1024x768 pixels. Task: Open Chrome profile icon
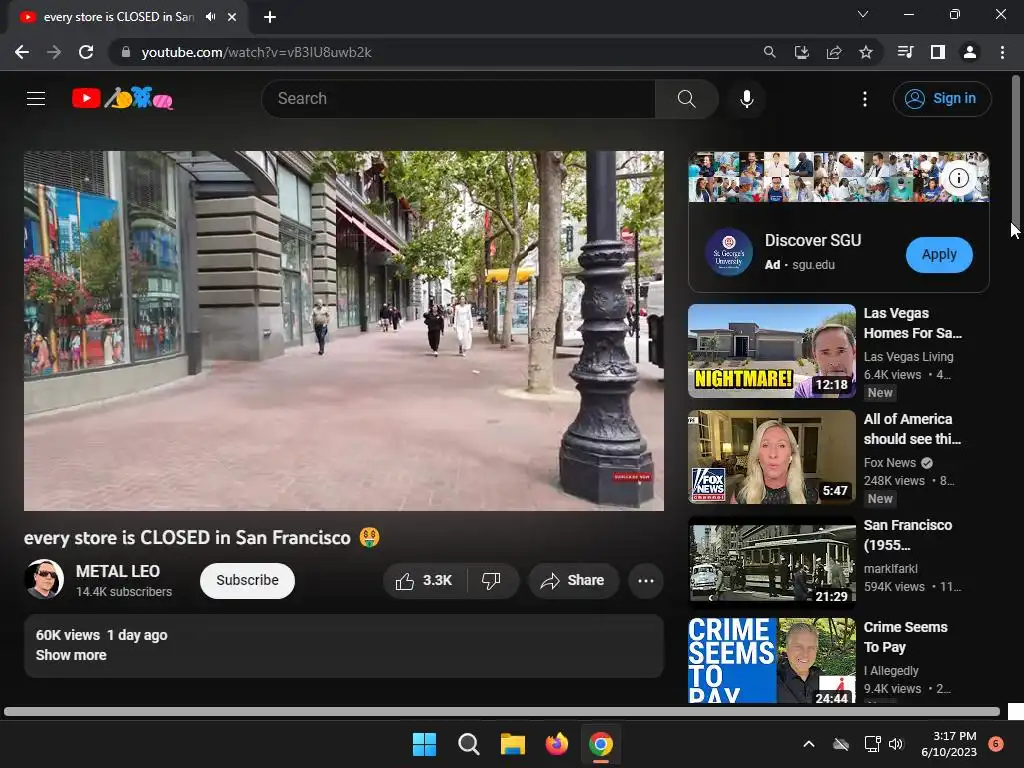coord(970,52)
